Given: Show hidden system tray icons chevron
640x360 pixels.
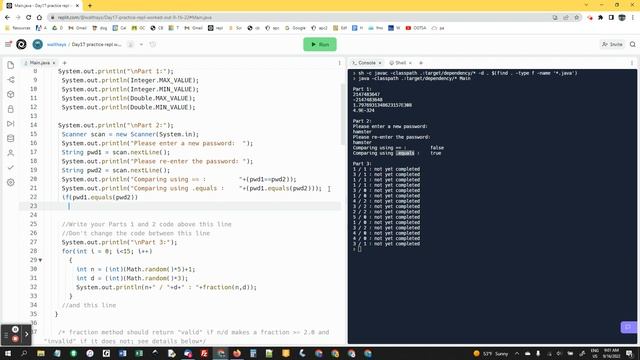Looking at the screenshot, I should [x=517, y=353].
